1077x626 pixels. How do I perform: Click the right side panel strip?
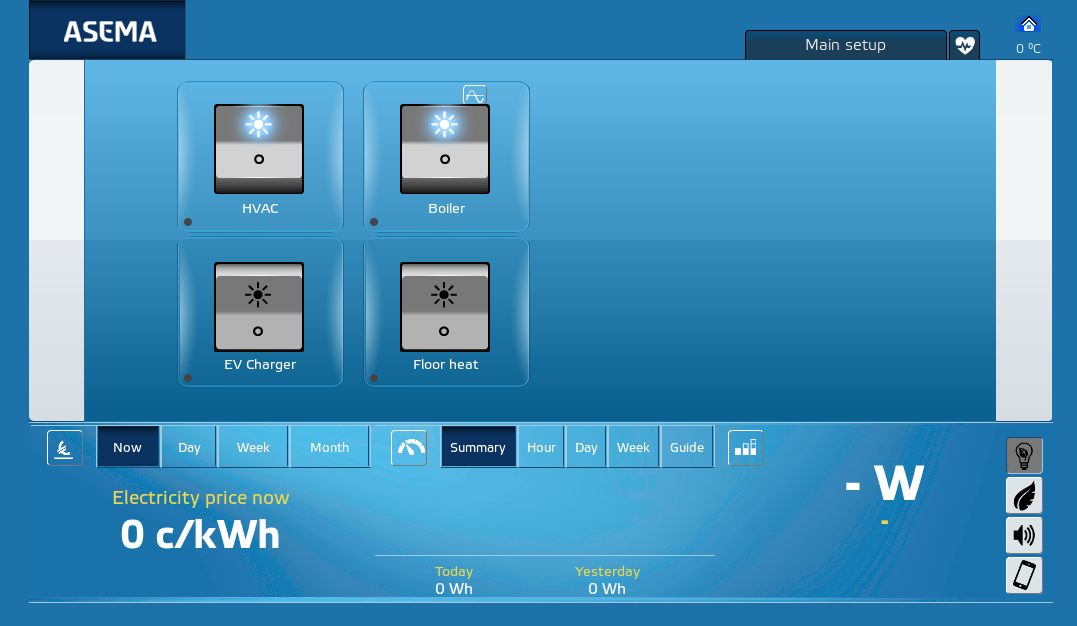pos(1023,241)
